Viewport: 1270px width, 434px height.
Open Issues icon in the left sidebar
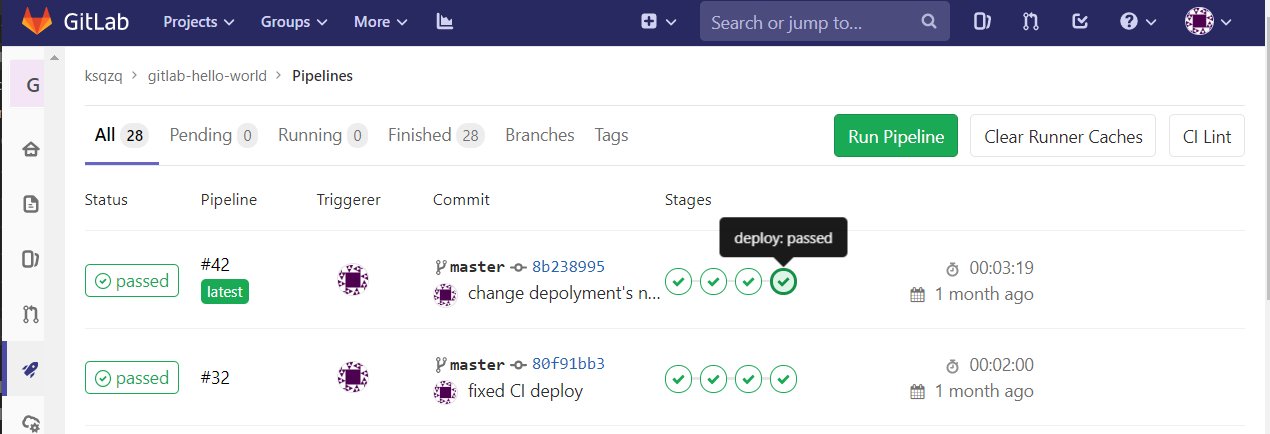click(31, 260)
